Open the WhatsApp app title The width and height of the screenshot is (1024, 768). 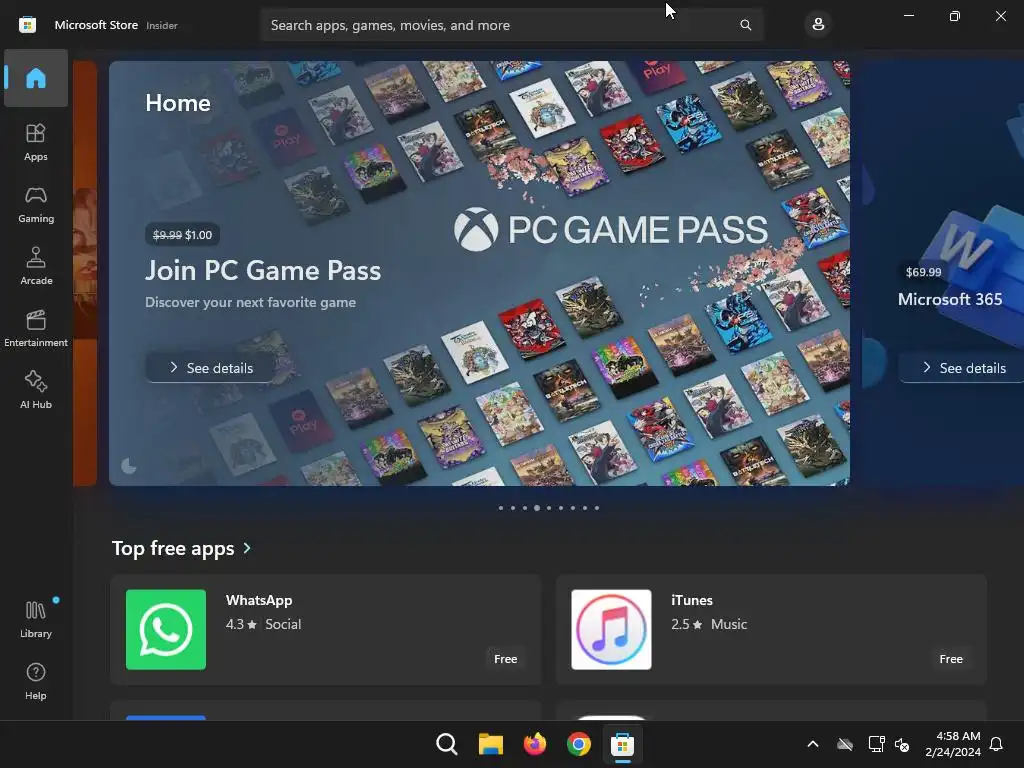coord(259,600)
